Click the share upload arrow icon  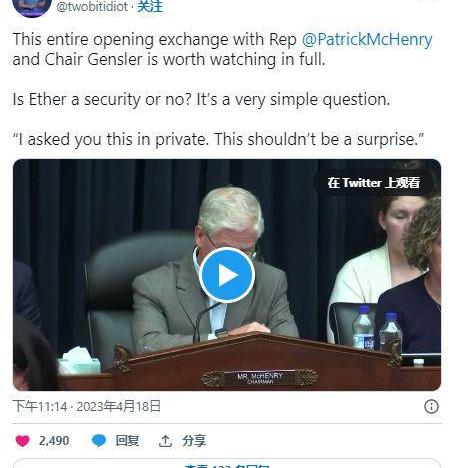coord(165,441)
